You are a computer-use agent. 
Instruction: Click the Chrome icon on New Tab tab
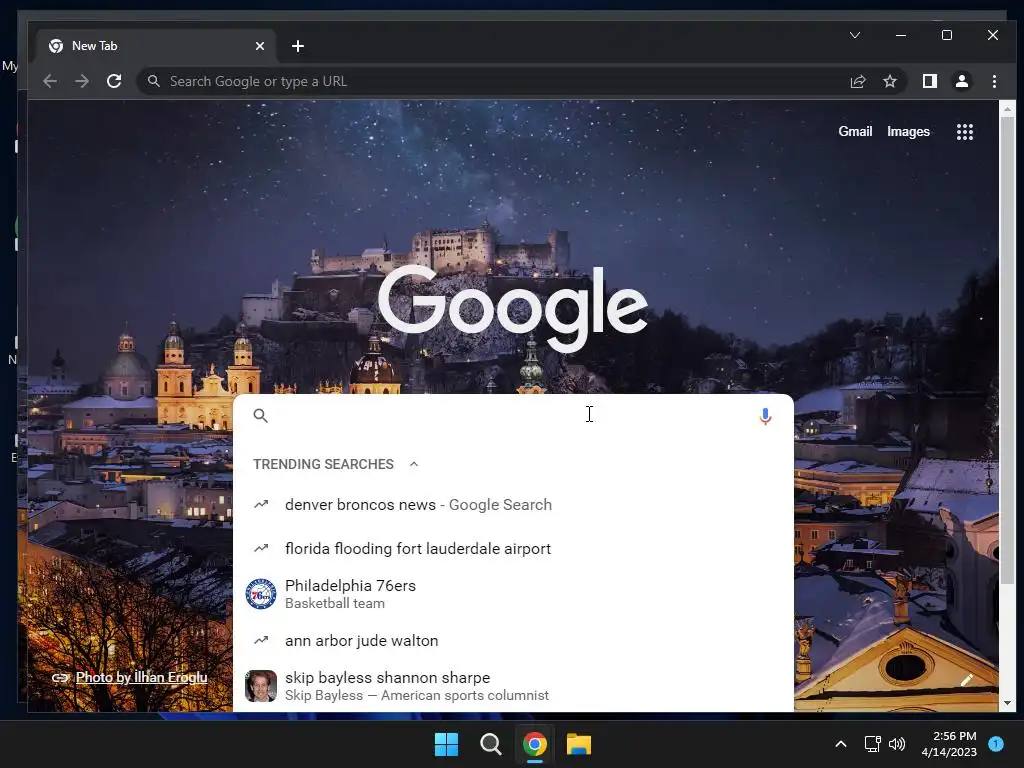click(x=56, y=46)
